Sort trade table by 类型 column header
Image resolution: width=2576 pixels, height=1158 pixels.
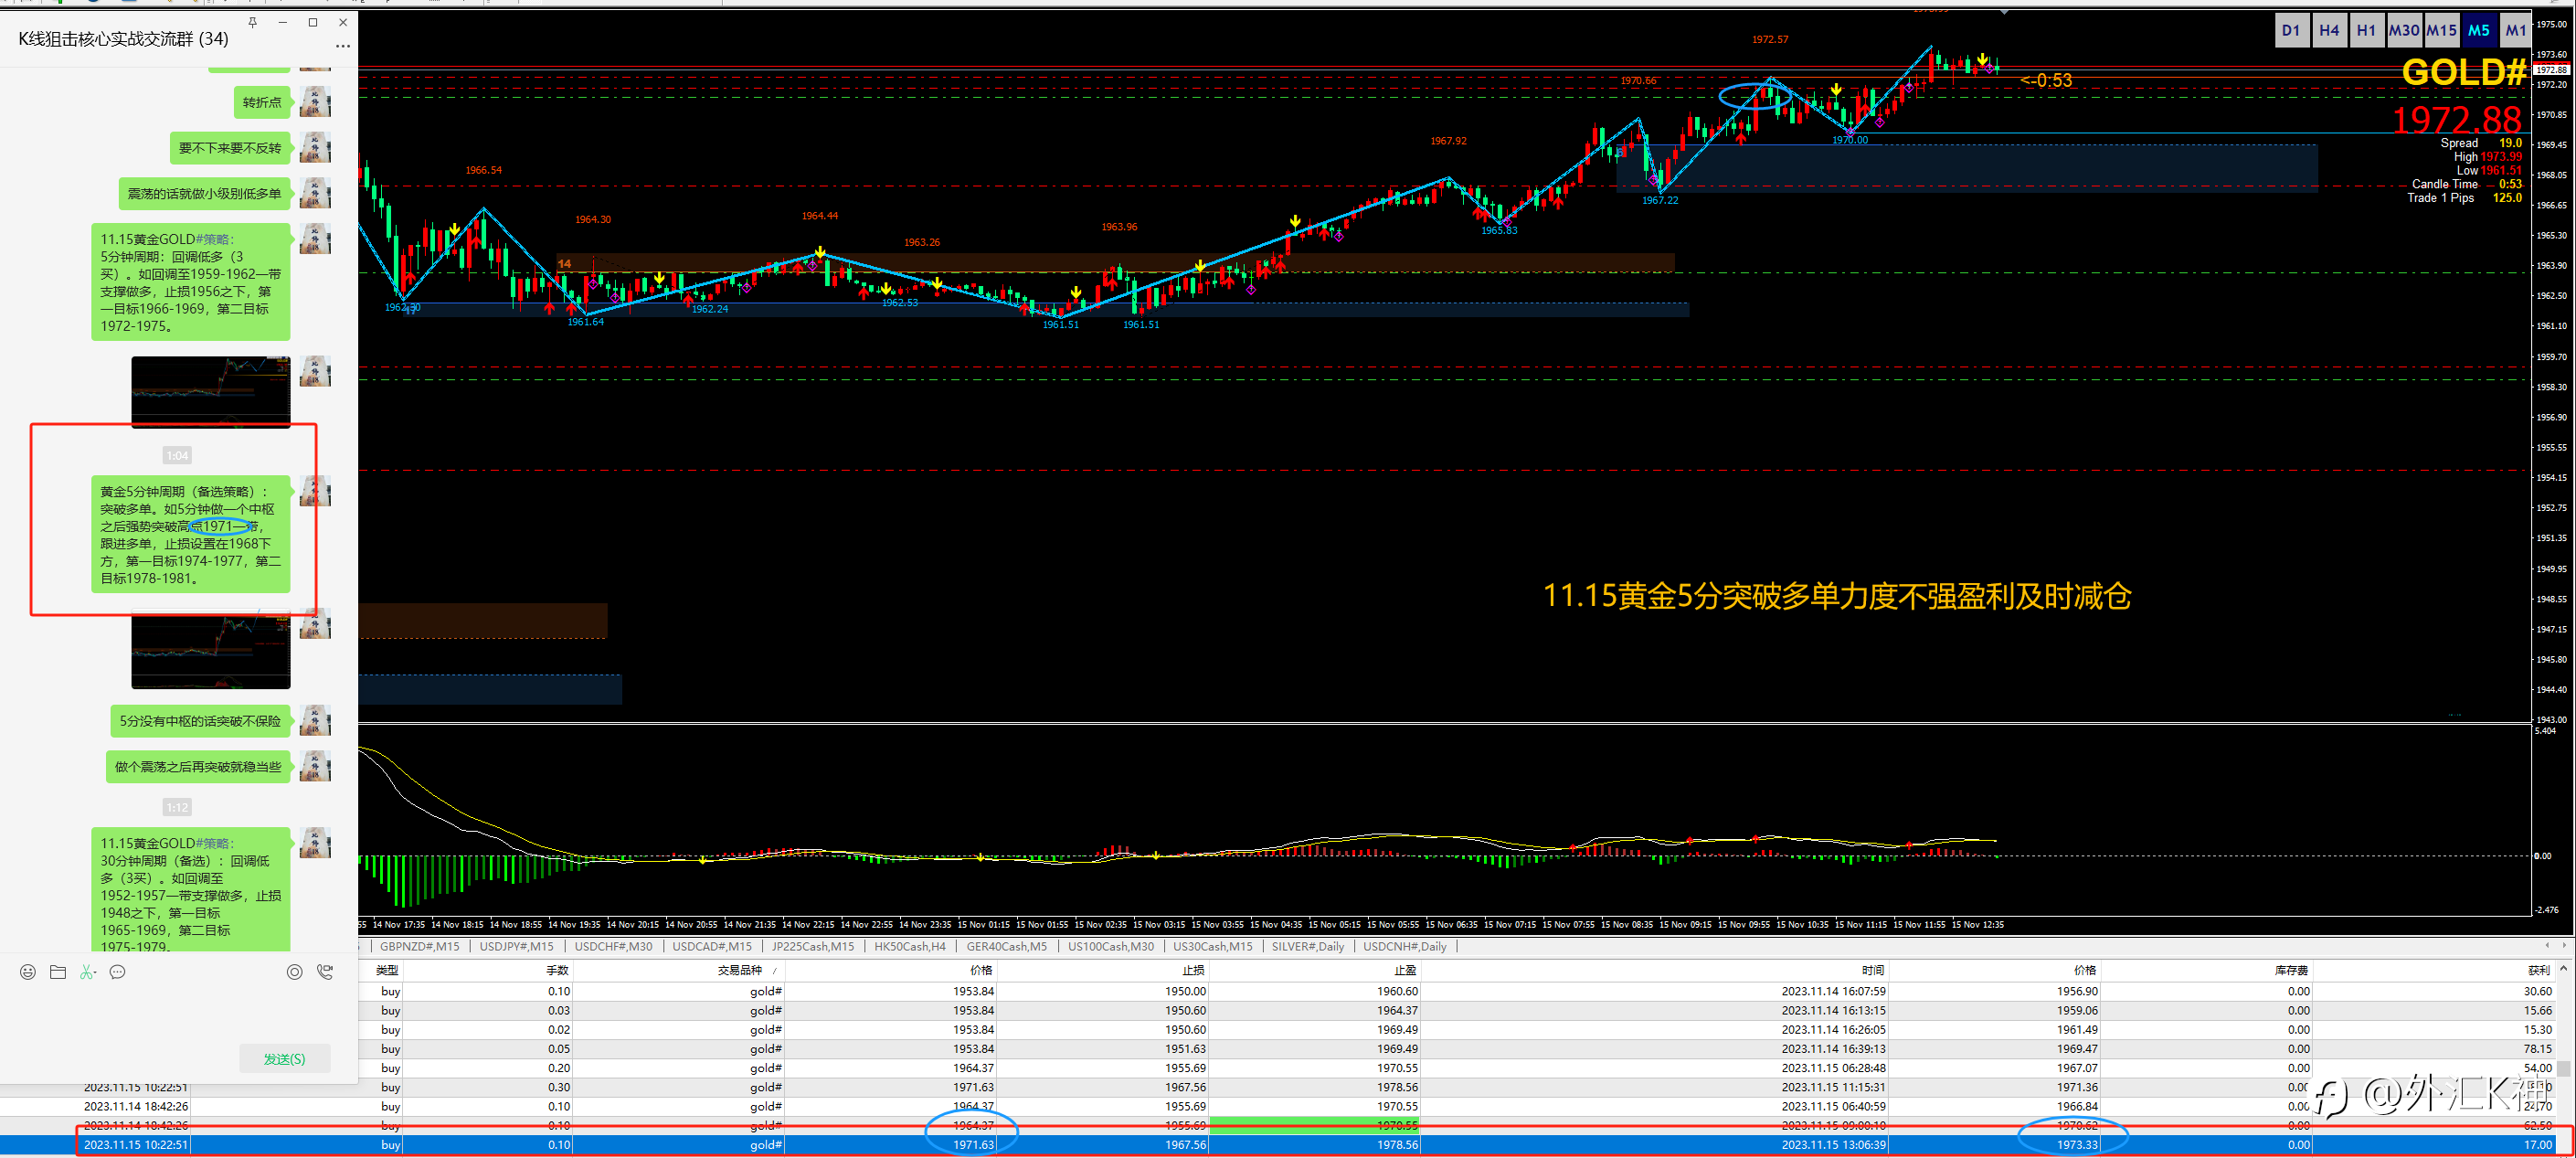(387, 970)
